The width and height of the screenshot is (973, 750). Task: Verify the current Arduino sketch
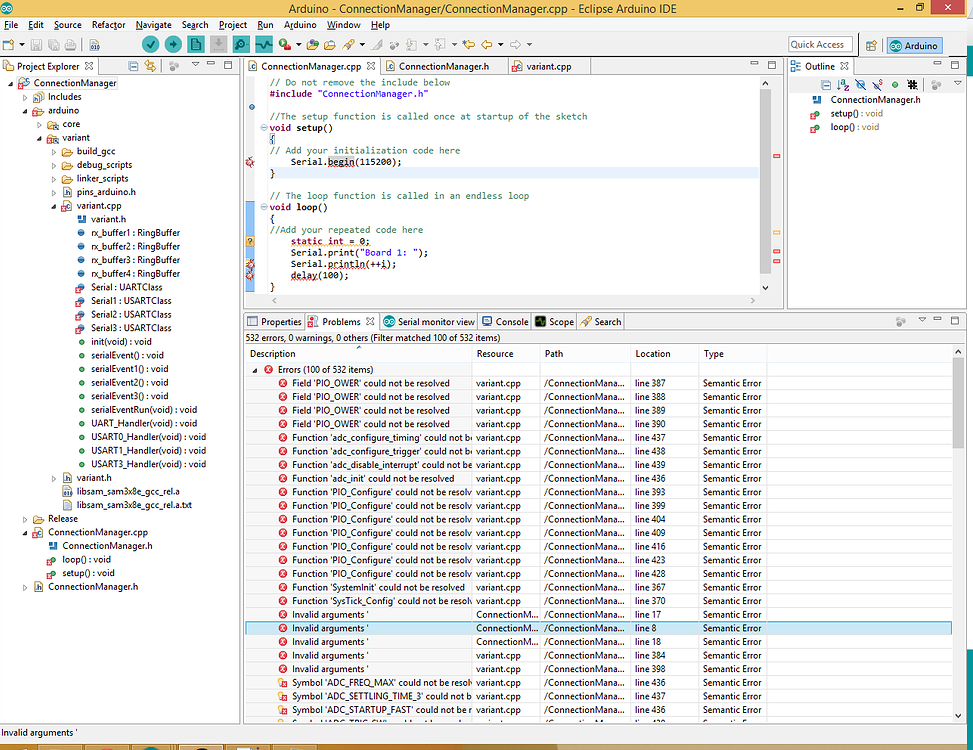click(x=151, y=44)
